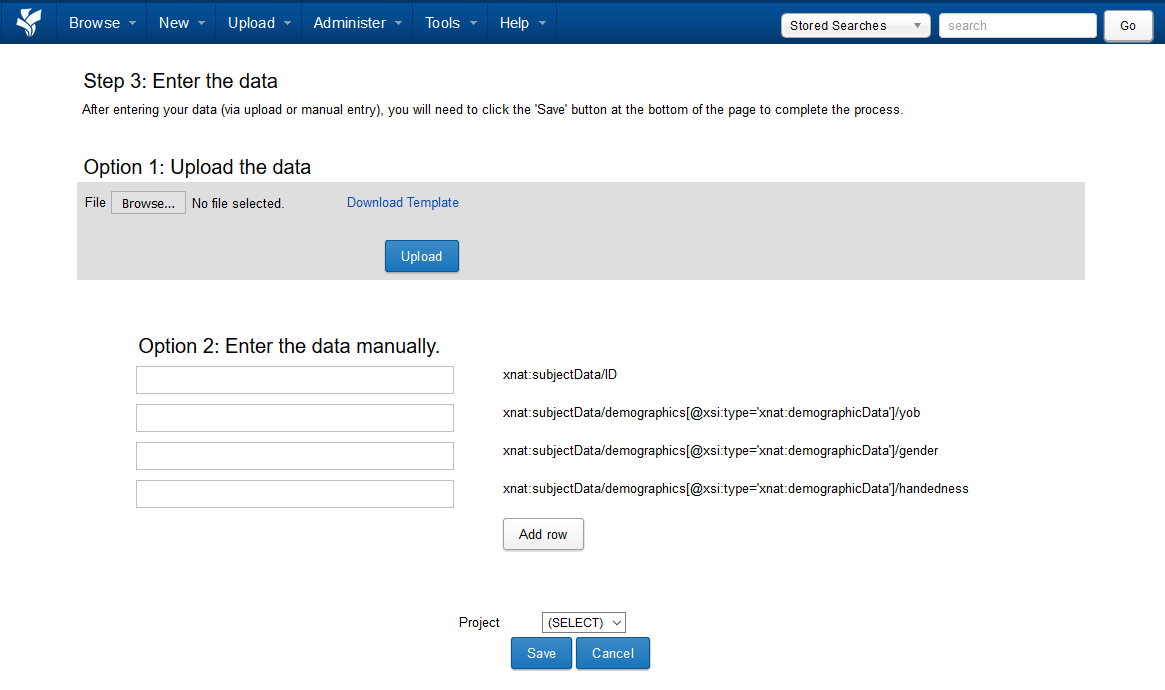Expand the Stored Searches dropdown

tap(855, 26)
